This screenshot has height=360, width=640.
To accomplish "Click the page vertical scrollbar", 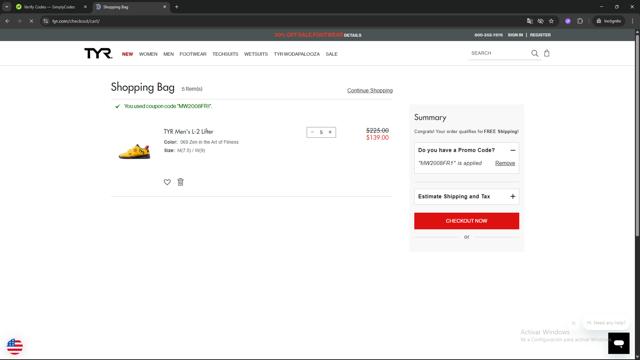I will 637,135.
